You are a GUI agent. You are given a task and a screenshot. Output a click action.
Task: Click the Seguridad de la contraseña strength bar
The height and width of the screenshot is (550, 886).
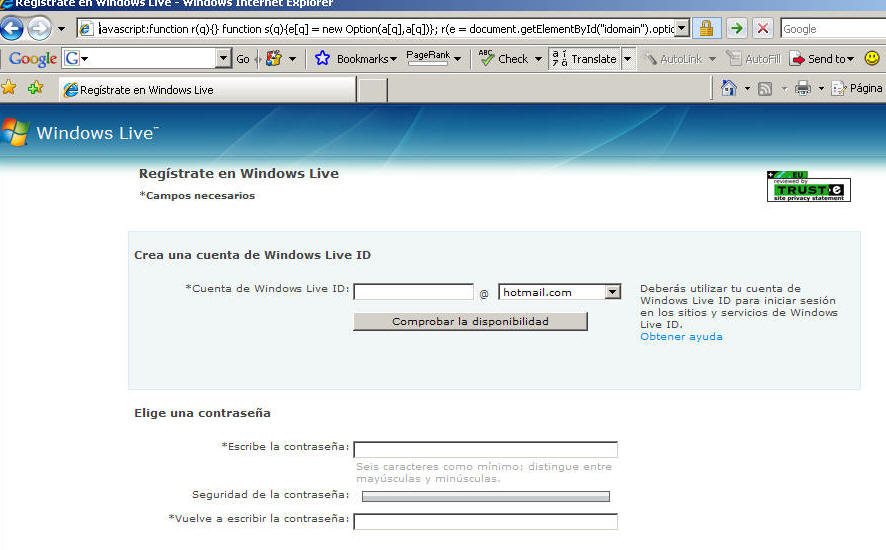tap(485, 496)
